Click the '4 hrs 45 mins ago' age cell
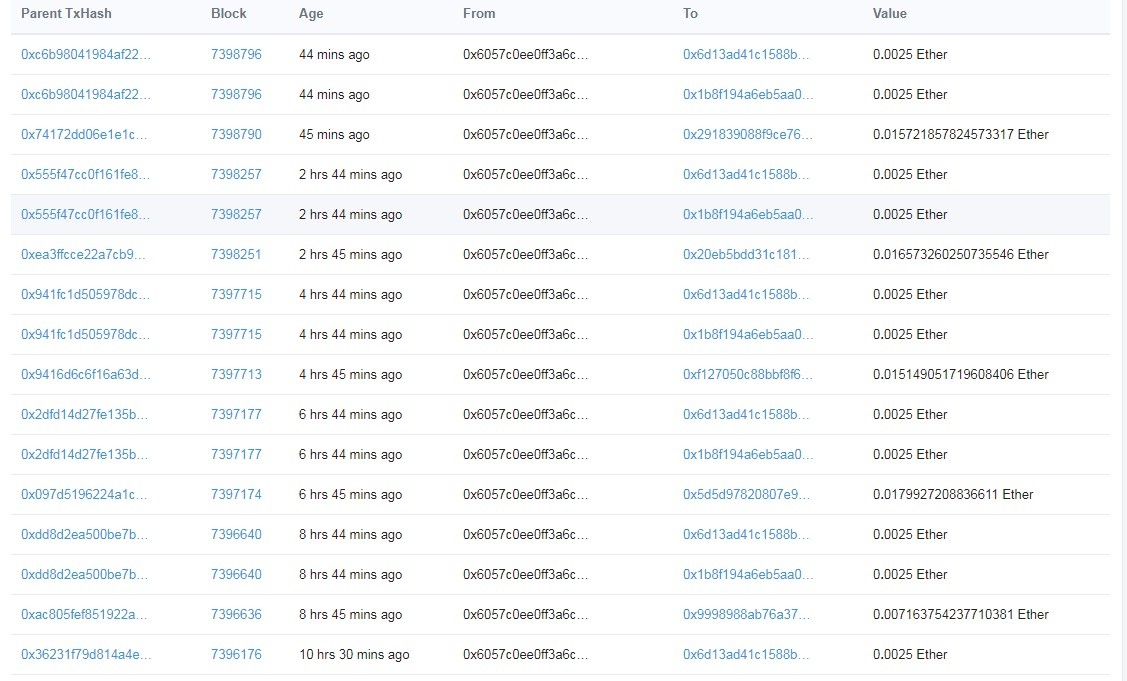This screenshot has height=681, width=1127. tap(351, 375)
